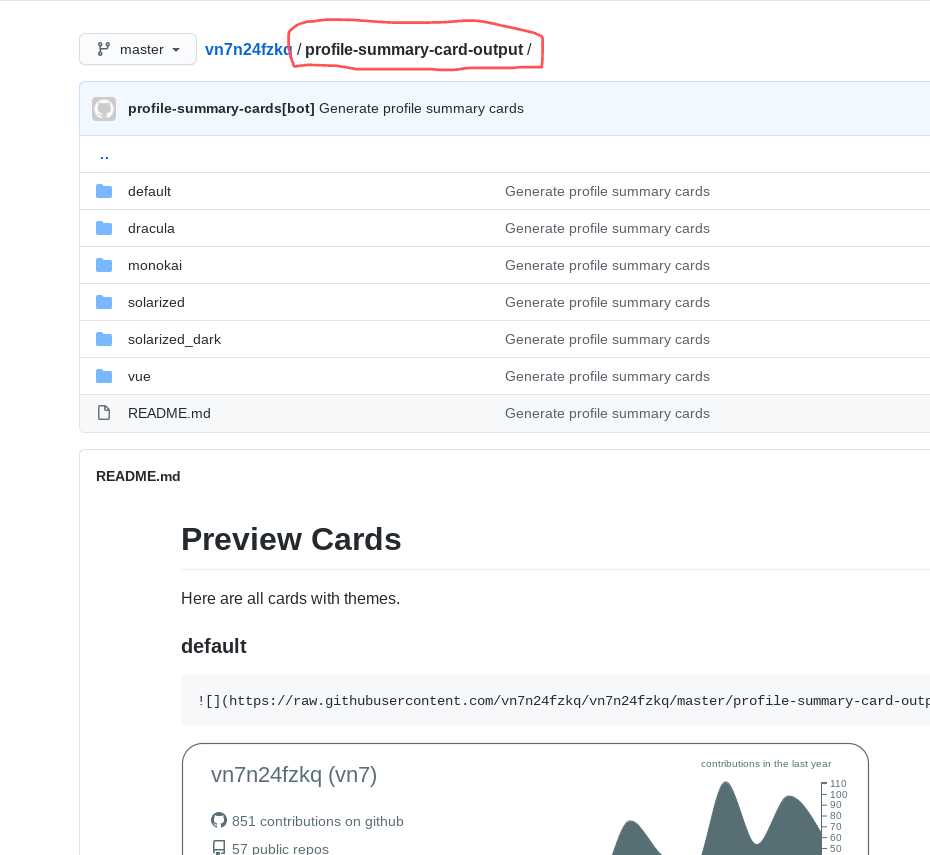930x855 pixels.
Task: Open the solarized folder
Action: point(156,302)
